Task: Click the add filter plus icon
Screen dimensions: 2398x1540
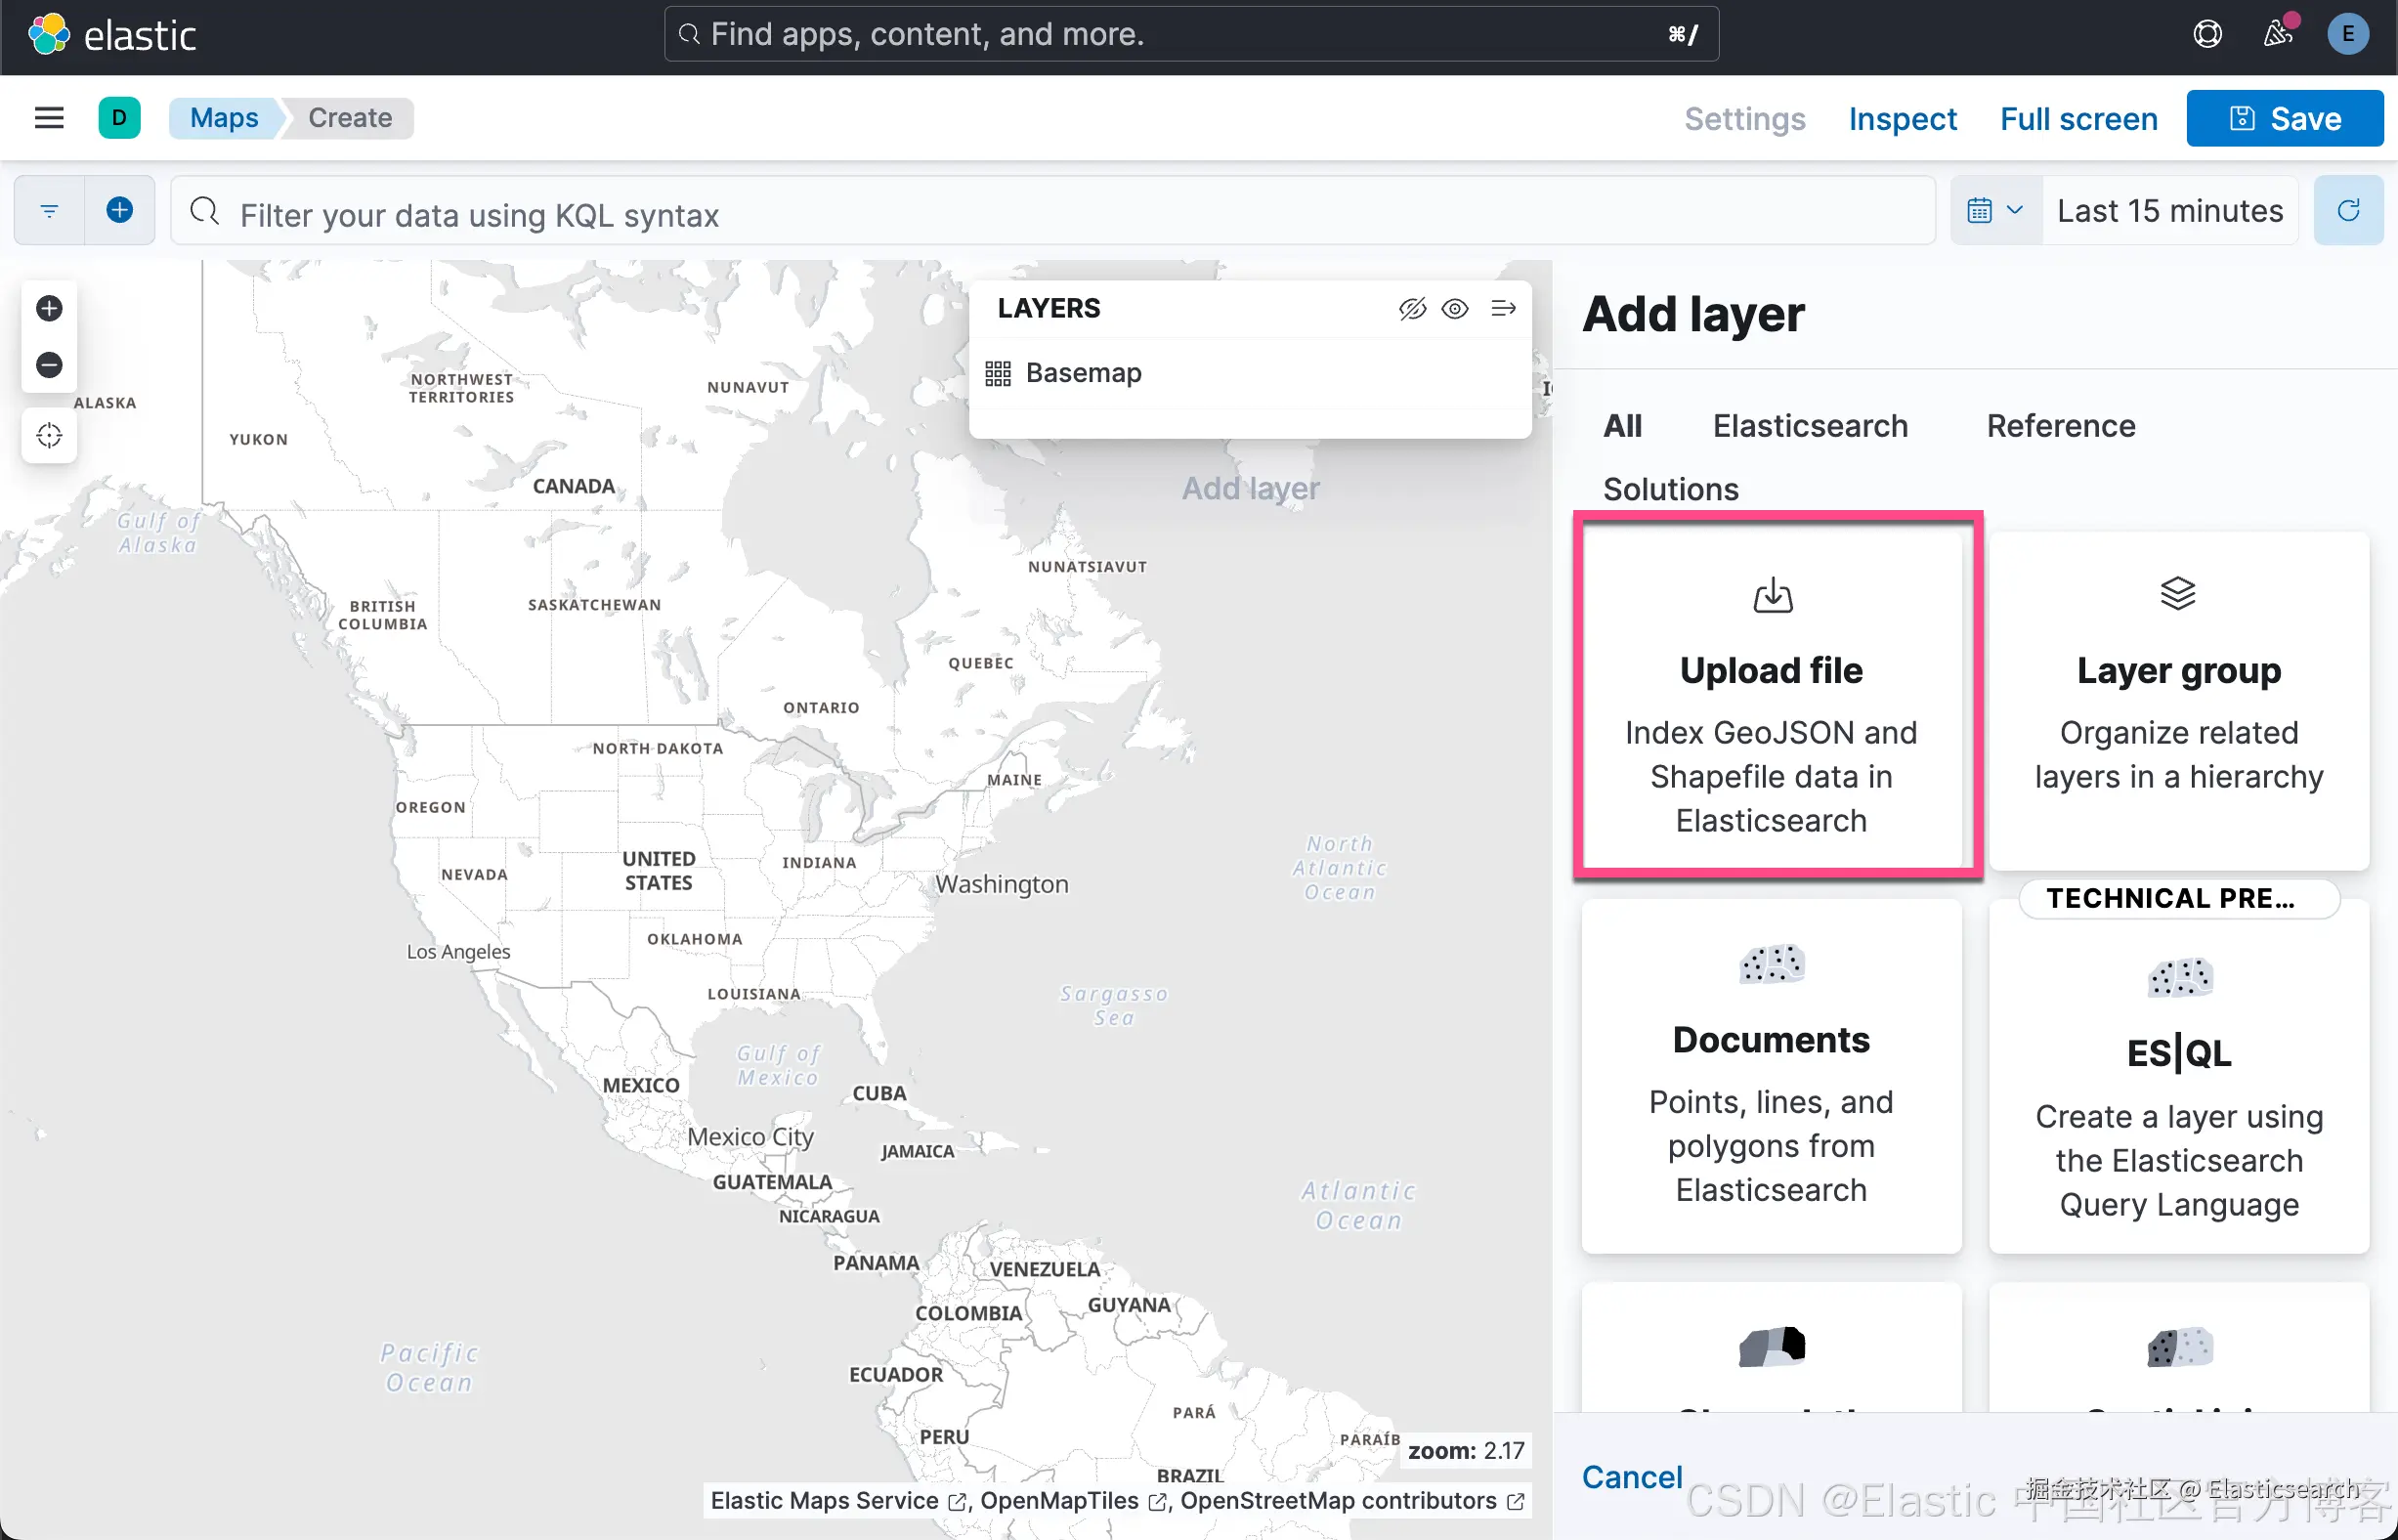Action: (x=120, y=210)
